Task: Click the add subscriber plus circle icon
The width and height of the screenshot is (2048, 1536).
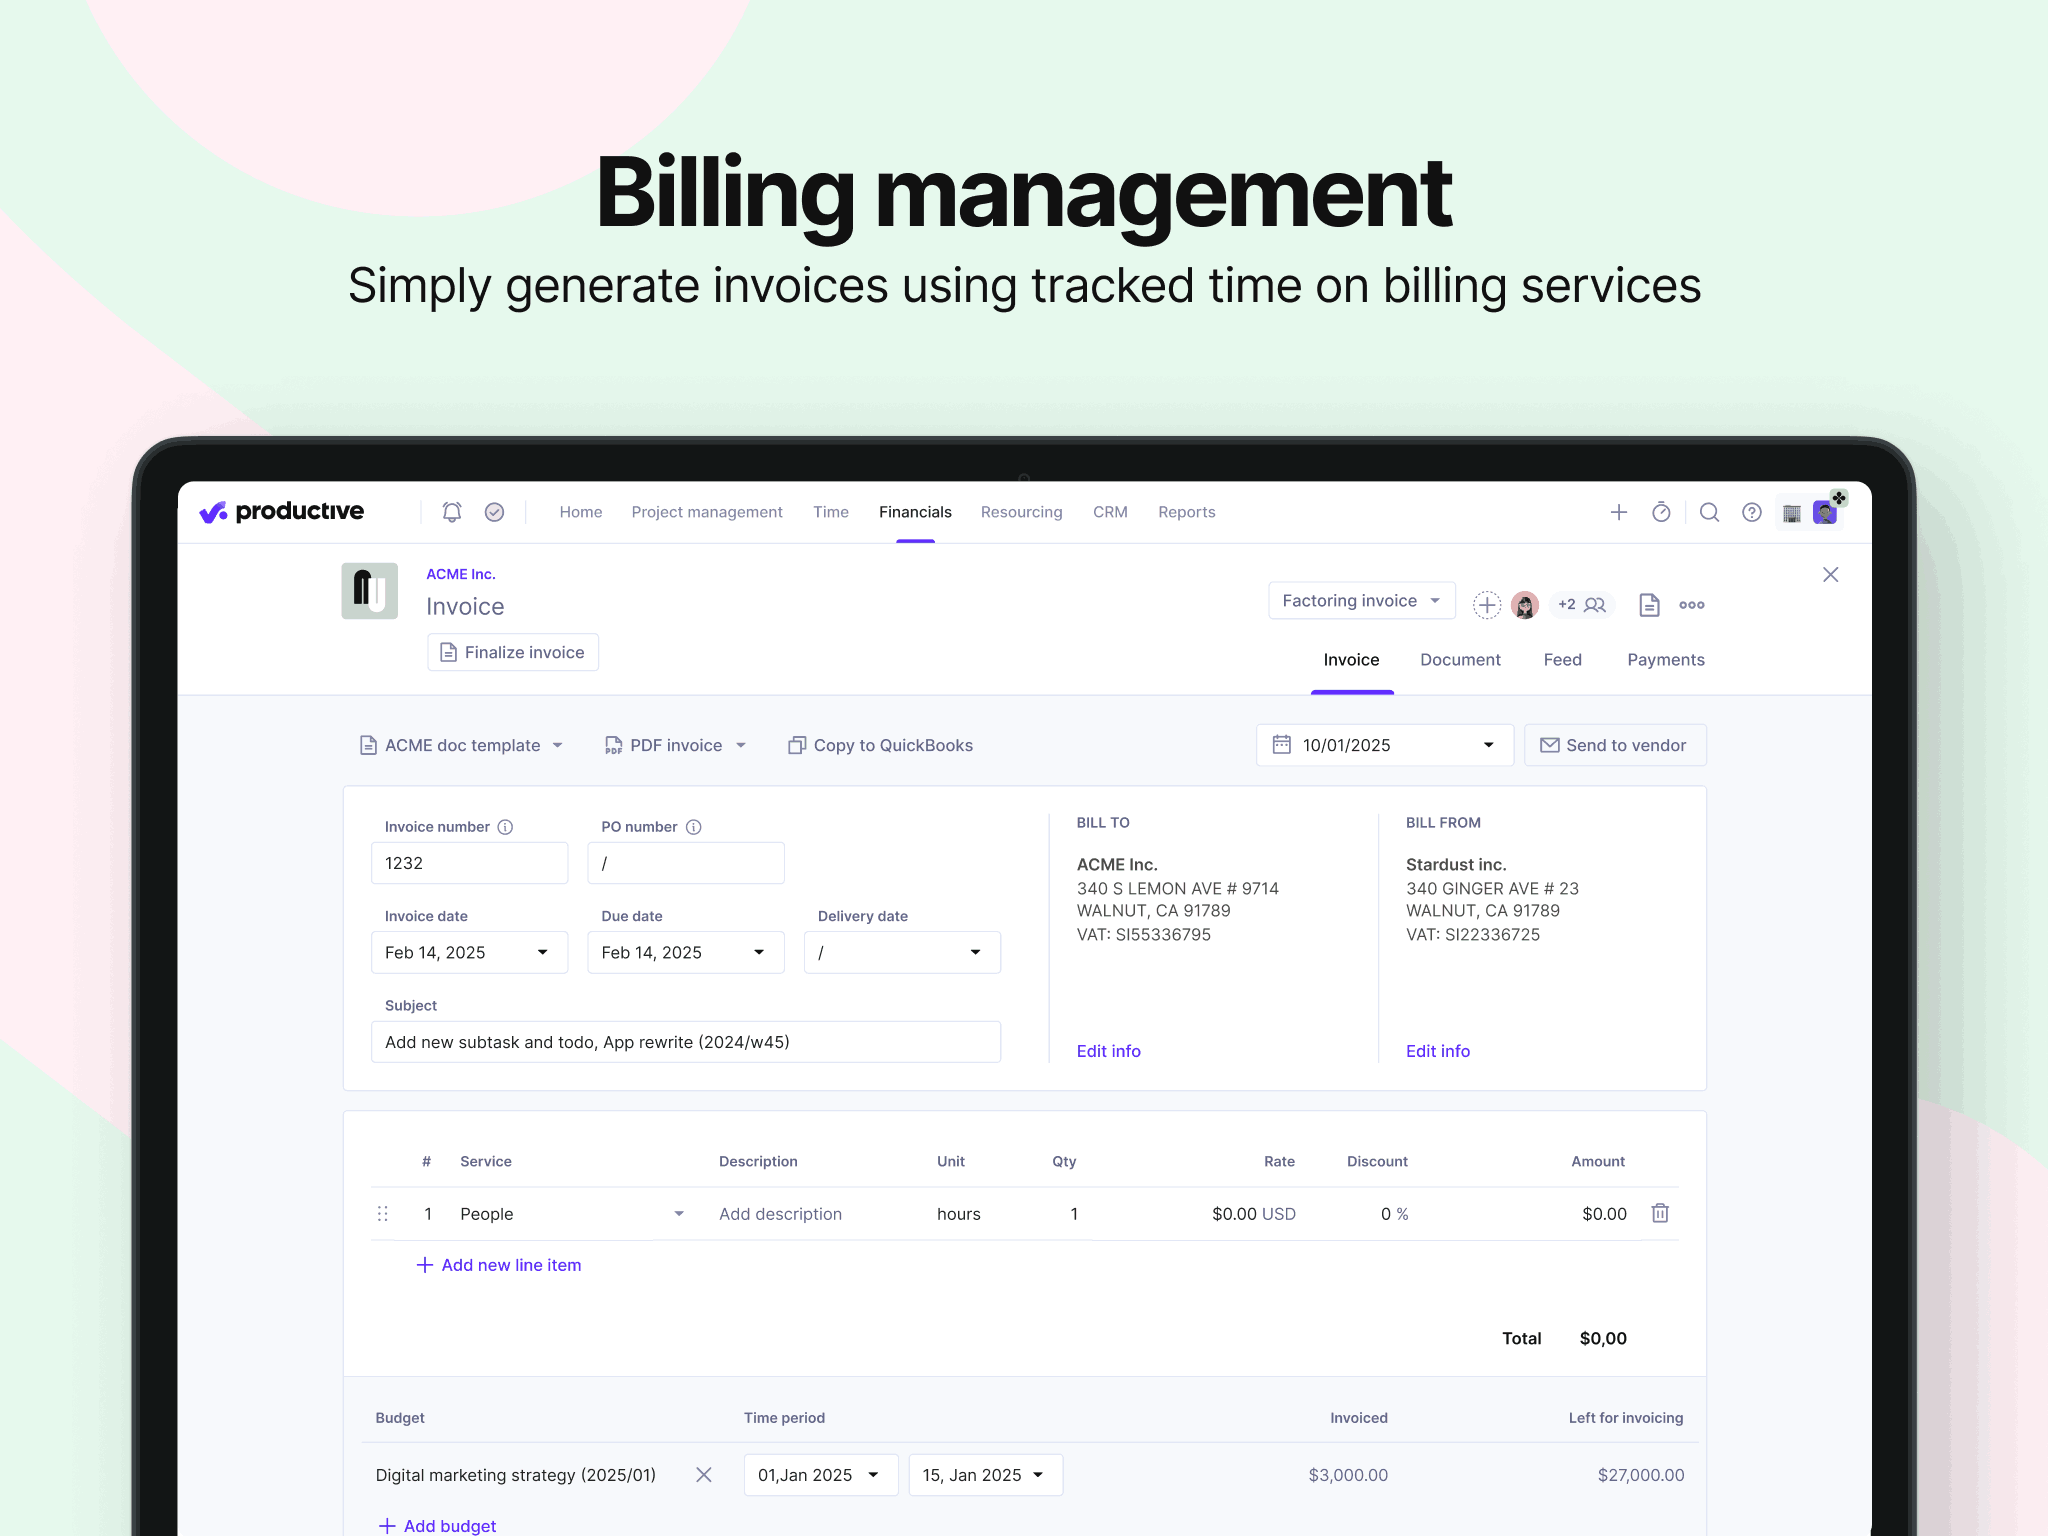Action: [1487, 605]
